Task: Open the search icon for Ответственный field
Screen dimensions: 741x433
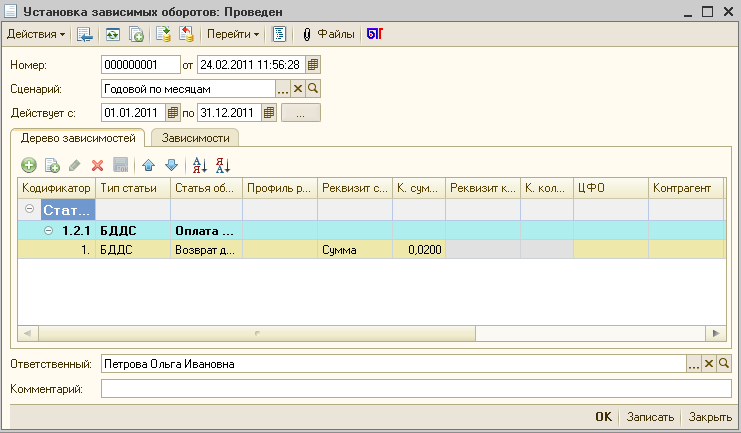Action: pyautogui.click(x=725, y=364)
